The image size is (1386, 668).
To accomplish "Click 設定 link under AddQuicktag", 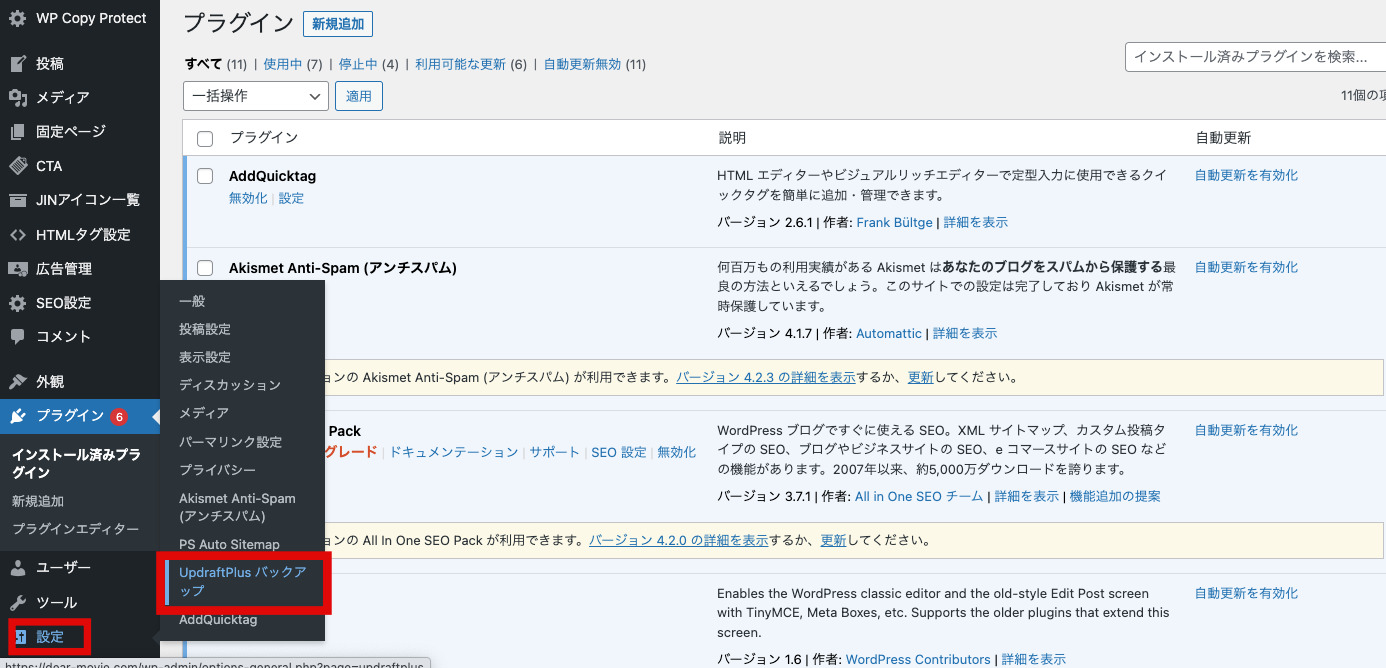I will (x=292, y=198).
